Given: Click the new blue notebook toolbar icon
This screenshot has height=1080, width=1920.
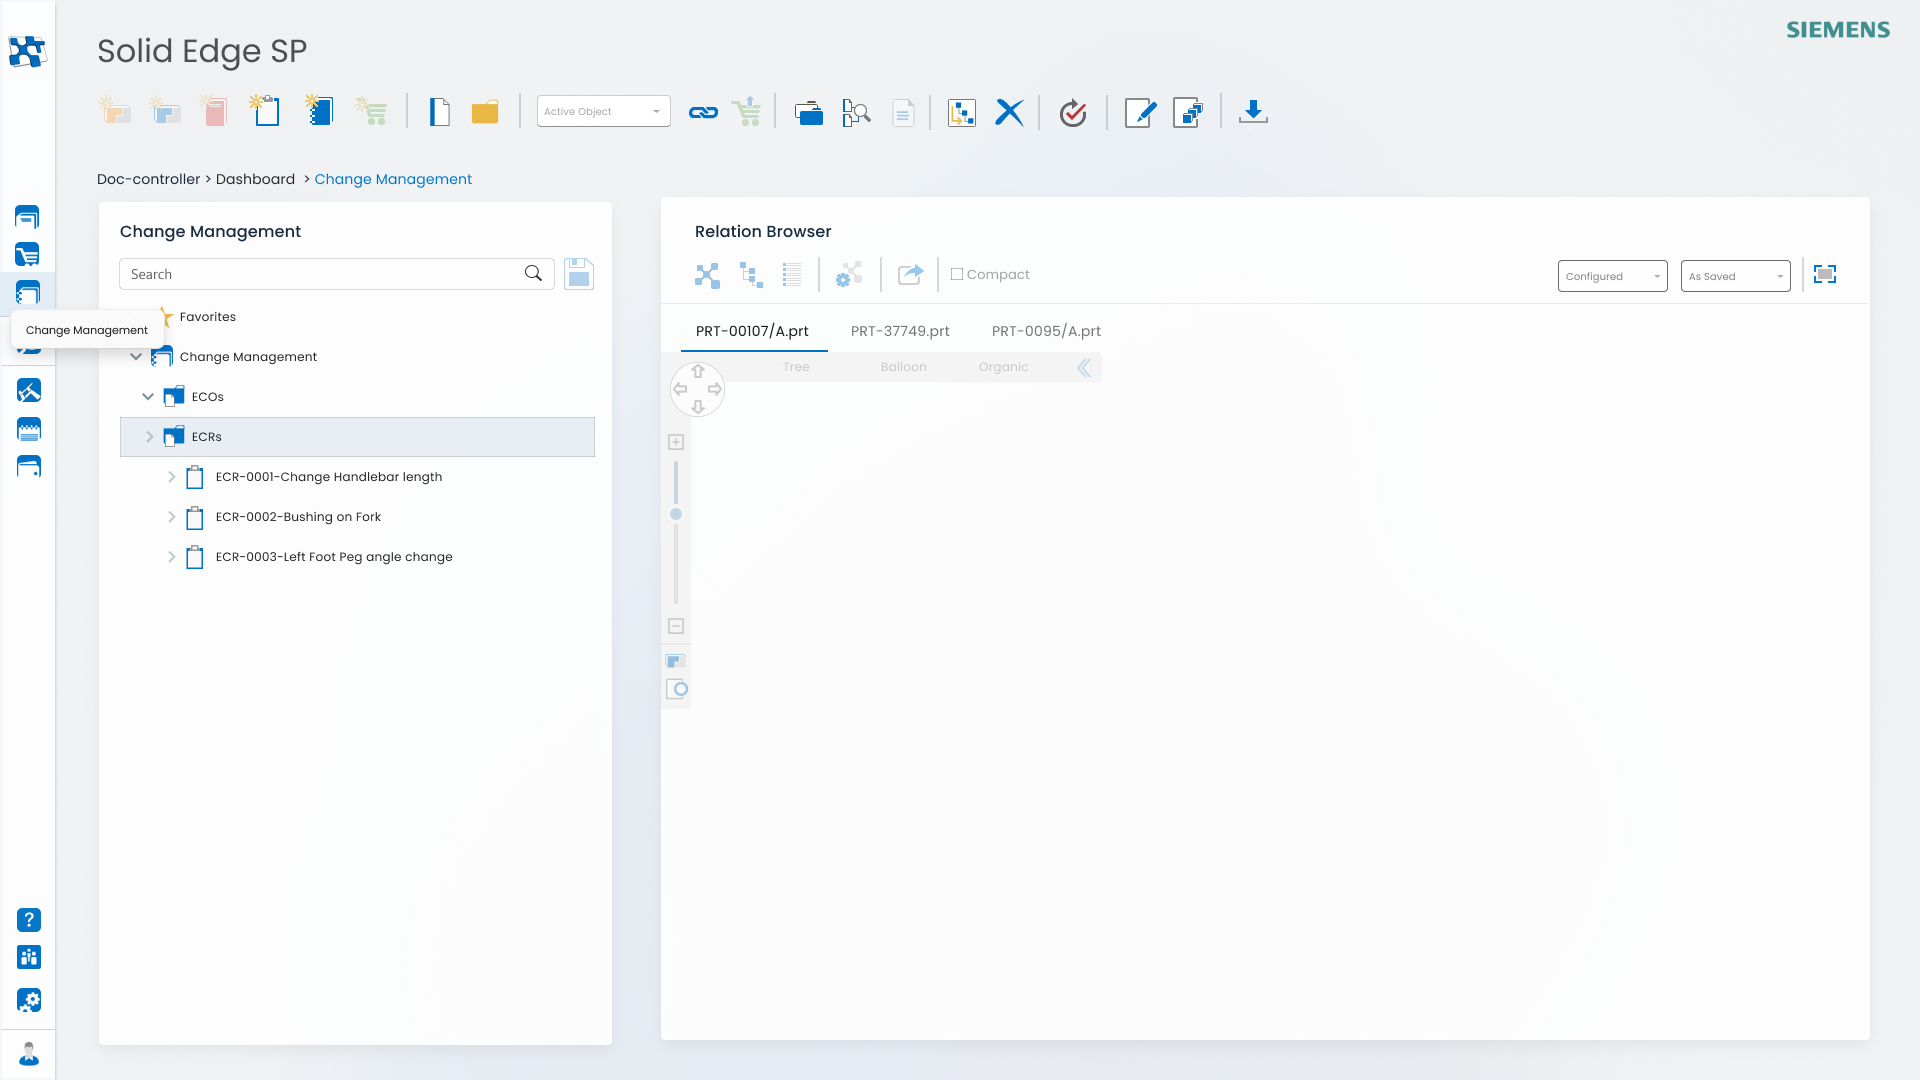Looking at the screenshot, I should coord(319,111).
